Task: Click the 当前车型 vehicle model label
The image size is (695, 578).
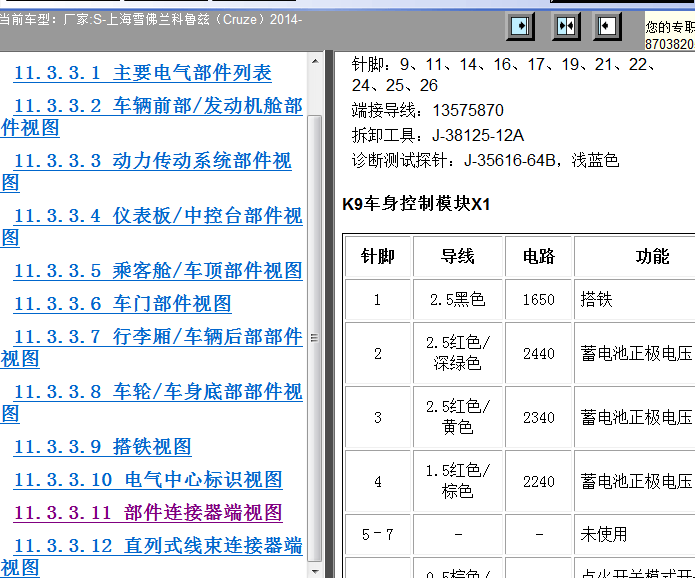Action: [151, 20]
